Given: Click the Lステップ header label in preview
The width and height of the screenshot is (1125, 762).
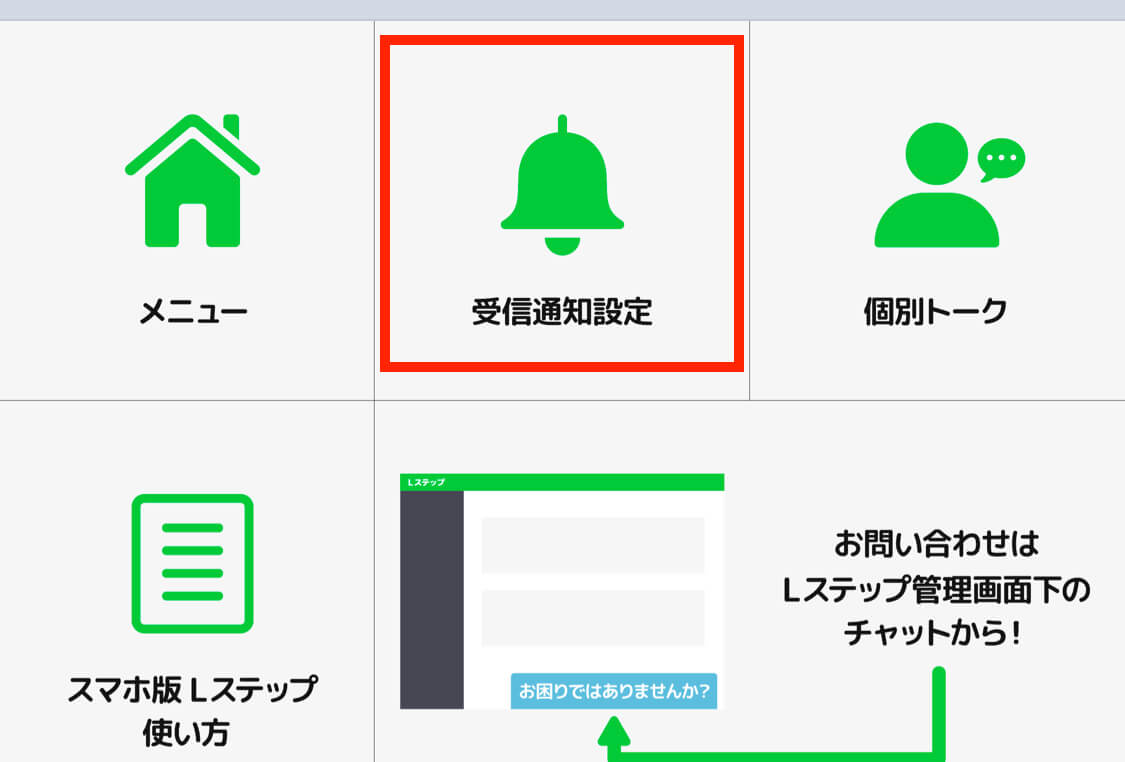Looking at the screenshot, I should click(426, 482).
